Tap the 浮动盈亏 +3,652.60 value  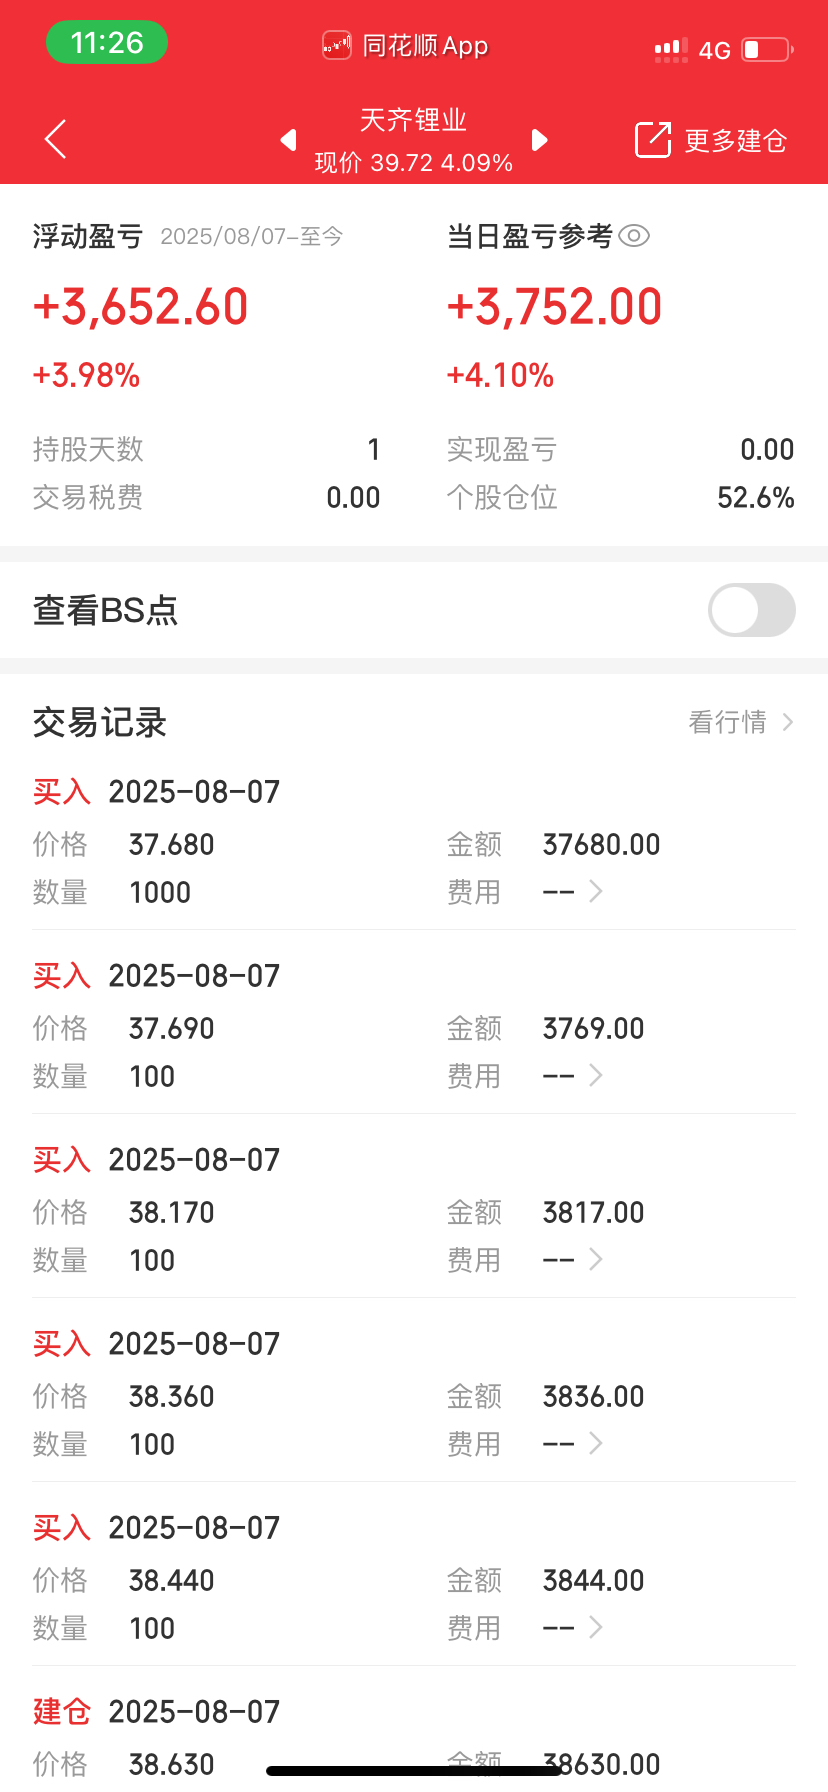140,307
